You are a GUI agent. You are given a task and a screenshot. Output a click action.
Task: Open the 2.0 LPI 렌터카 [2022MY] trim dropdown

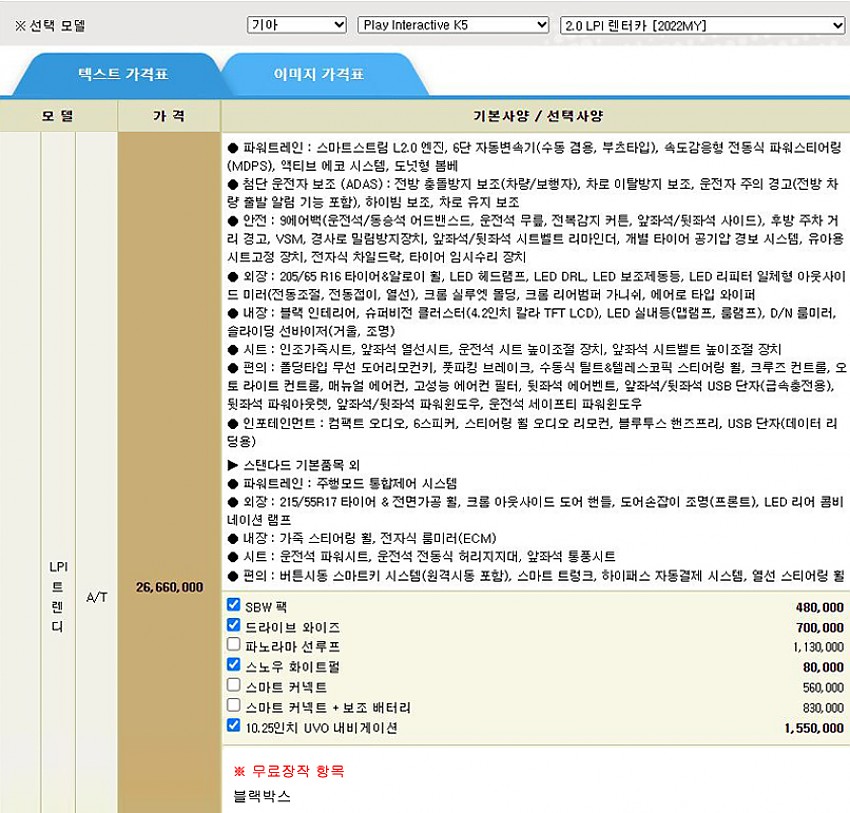coord(702,25)
